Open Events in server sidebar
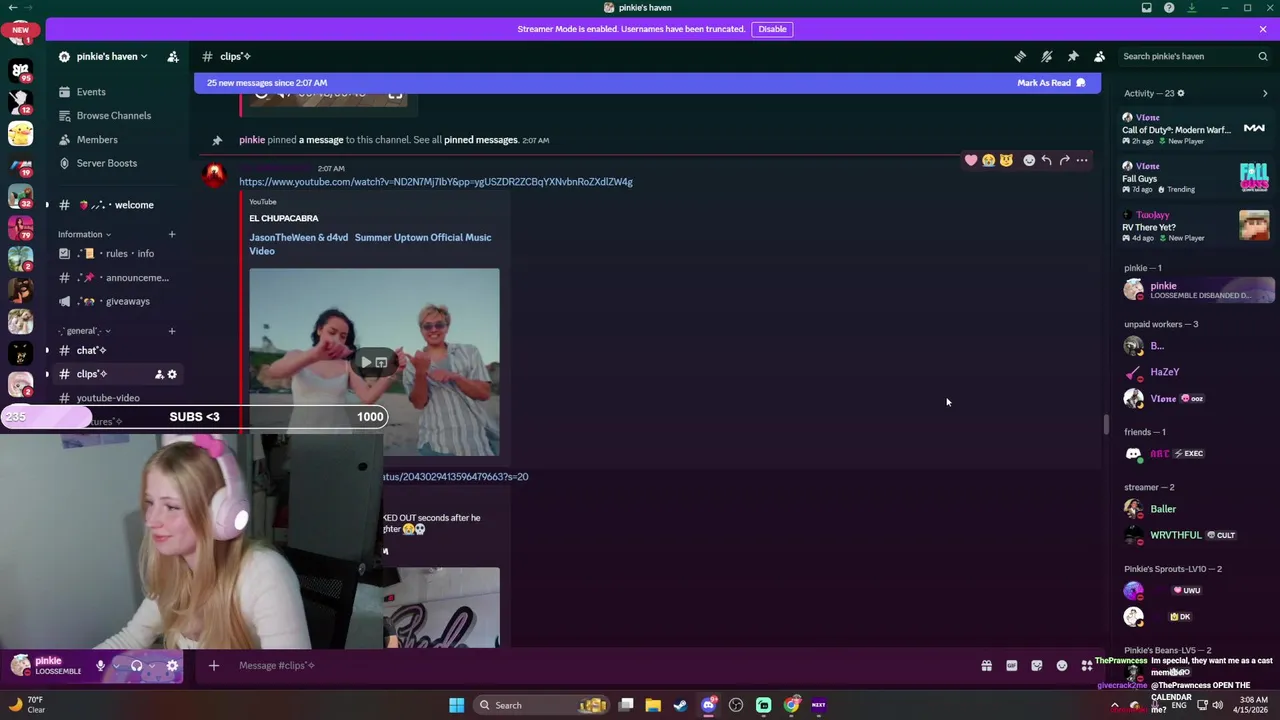 [x=118, y=92]
